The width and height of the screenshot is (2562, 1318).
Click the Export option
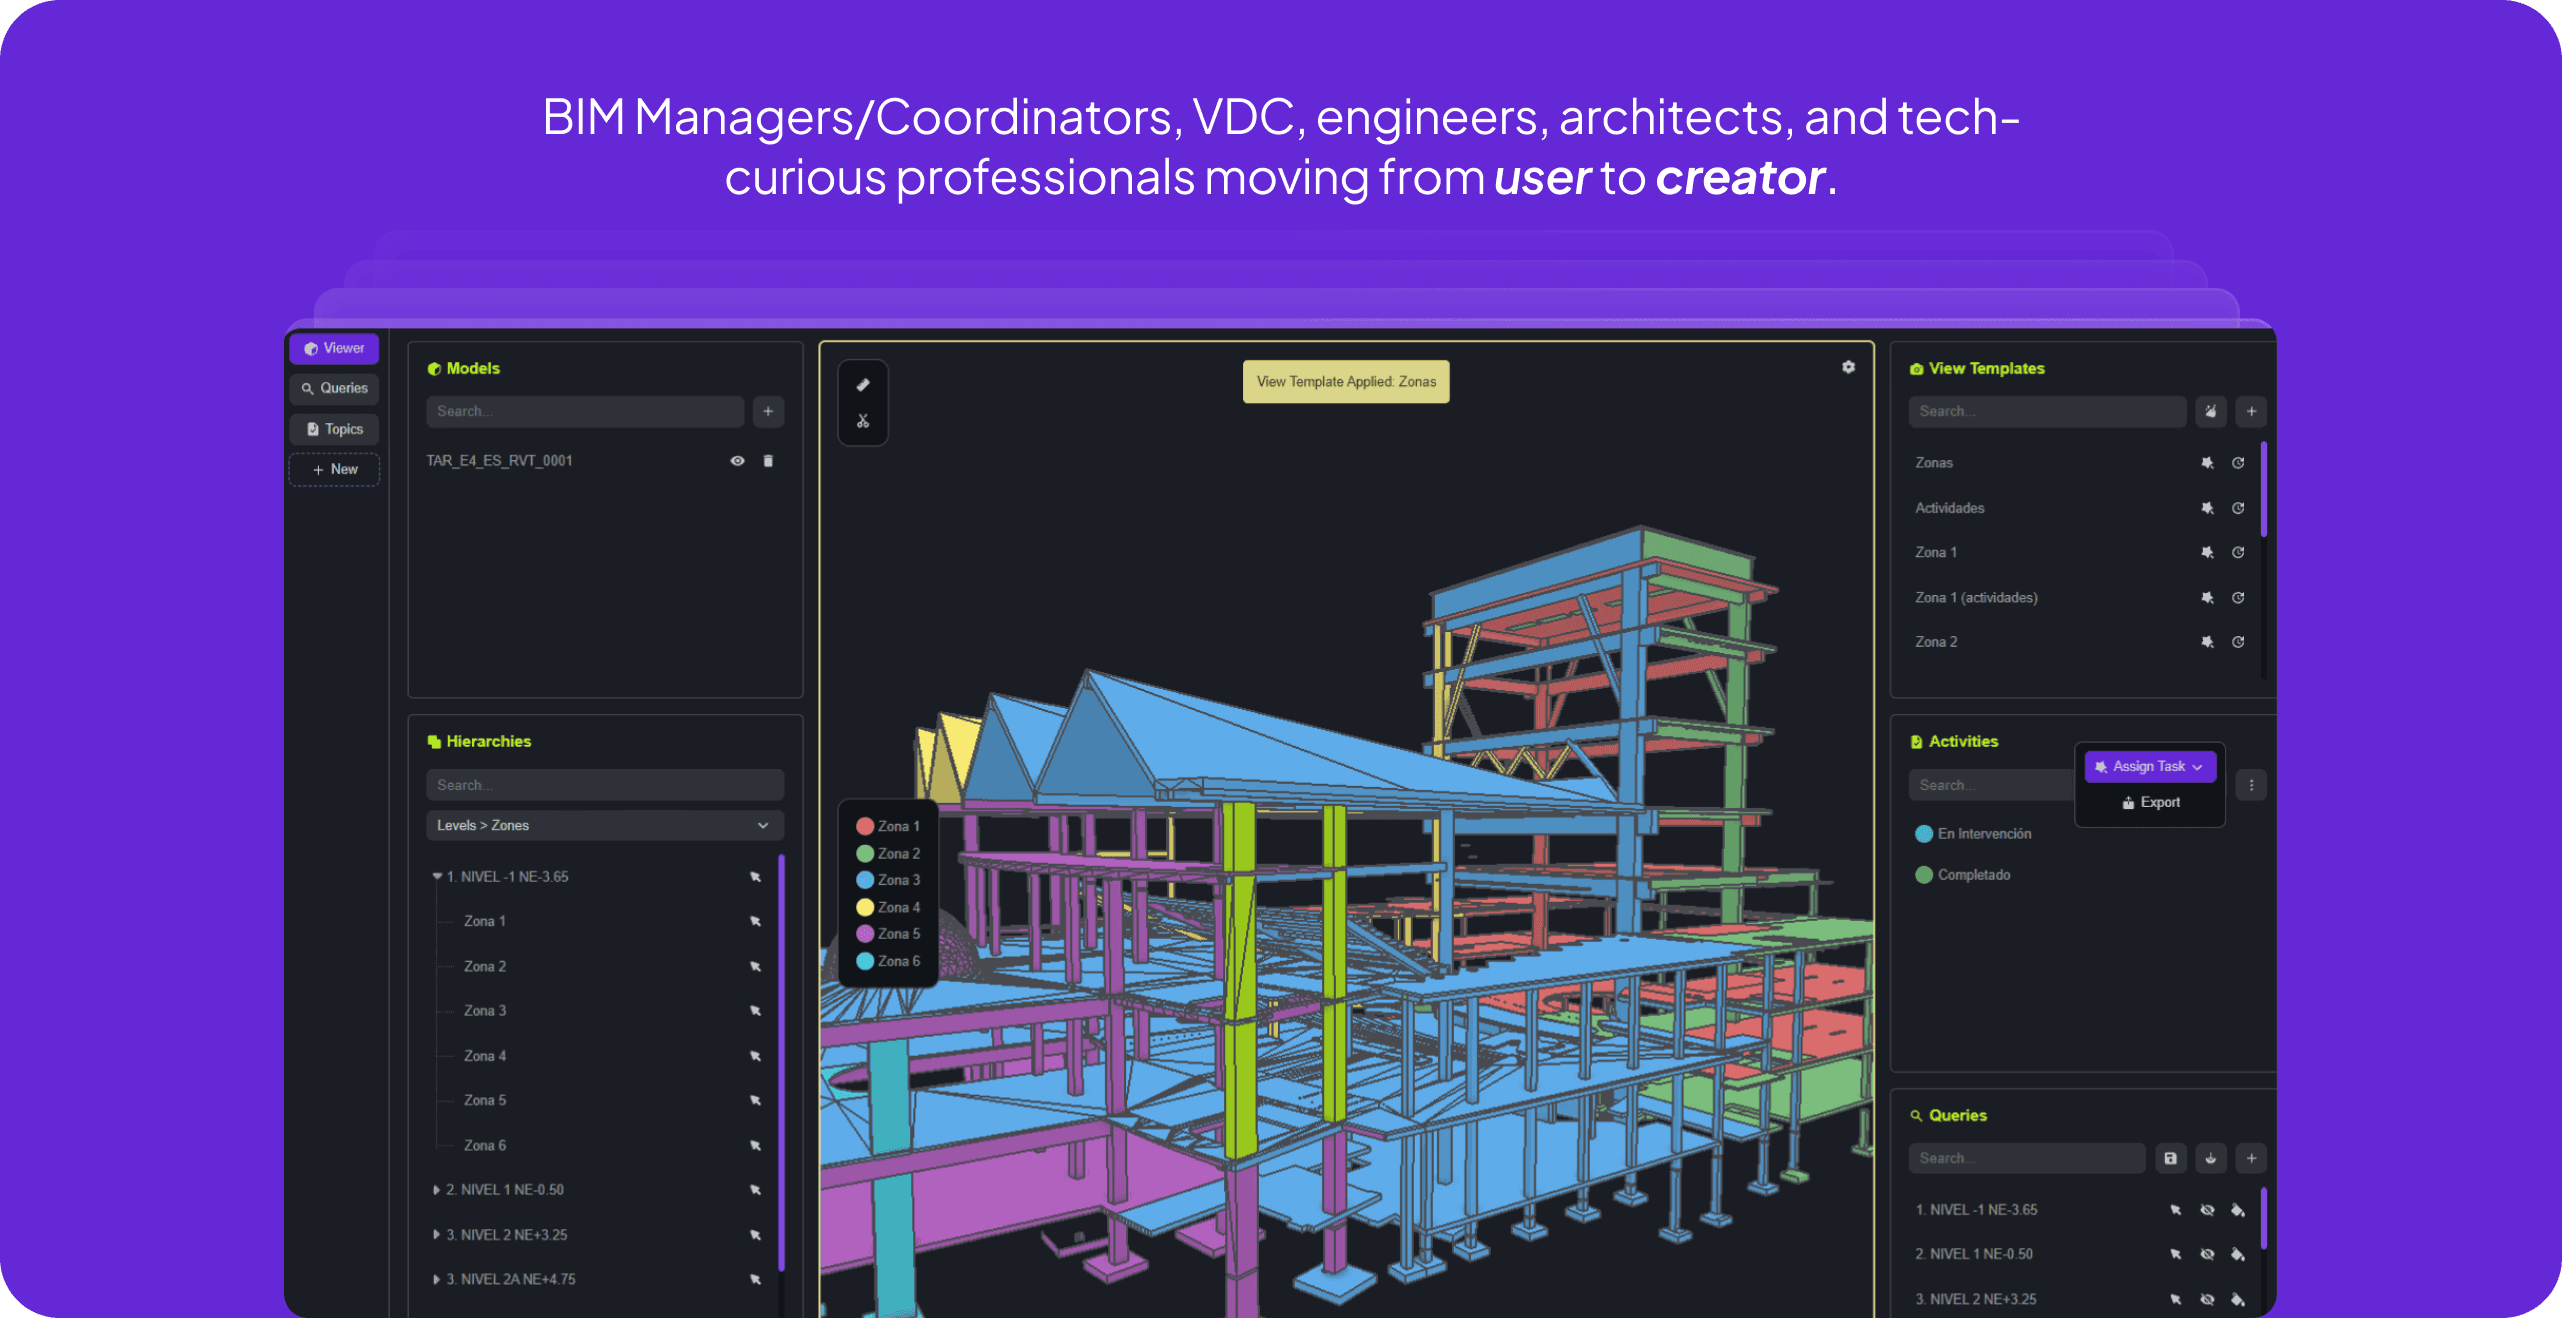tap(2150, 802)
